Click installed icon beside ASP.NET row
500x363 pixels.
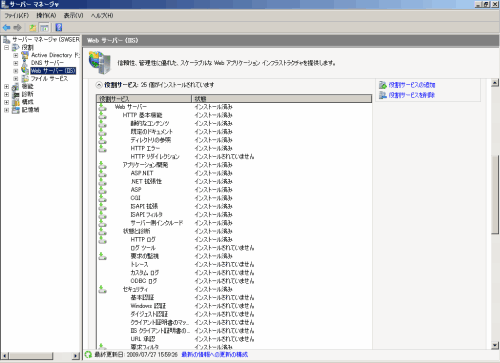[x=103, y=173]
